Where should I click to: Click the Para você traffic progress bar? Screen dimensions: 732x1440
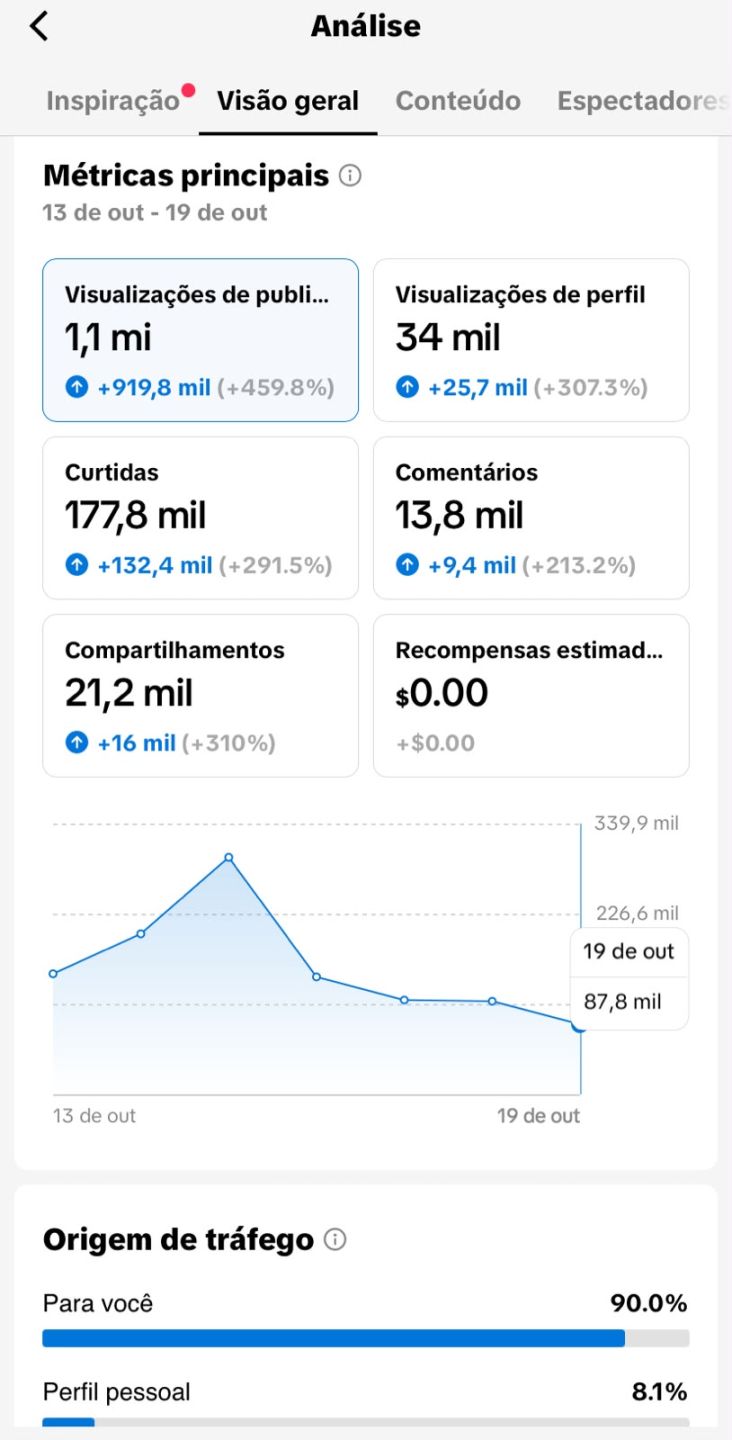pos(366,1338)
